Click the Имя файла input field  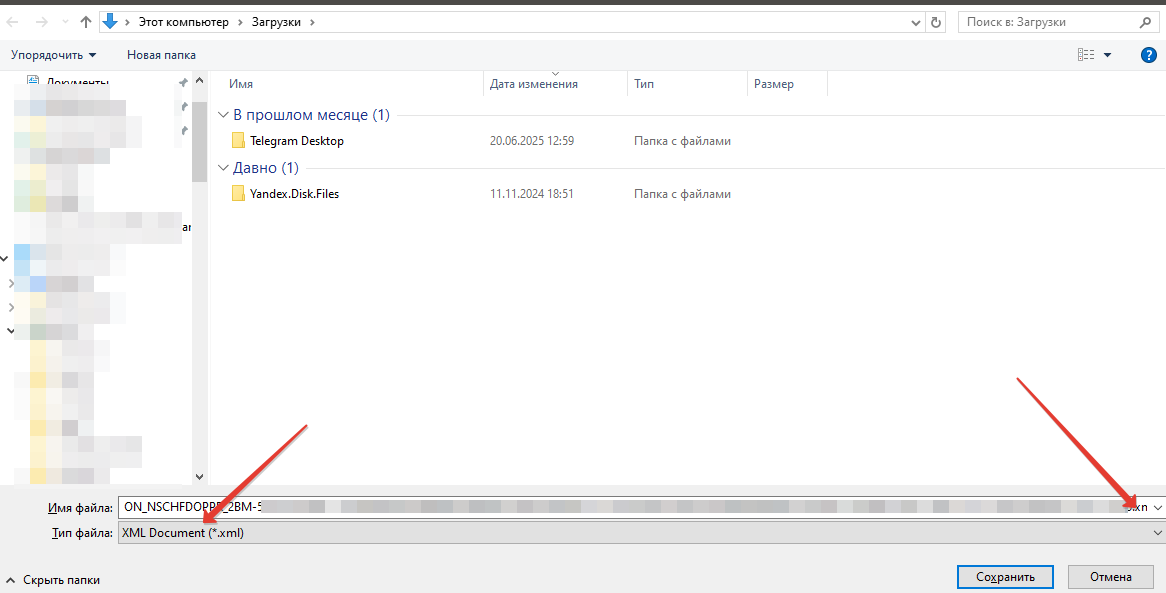click(x=600, y=508)
